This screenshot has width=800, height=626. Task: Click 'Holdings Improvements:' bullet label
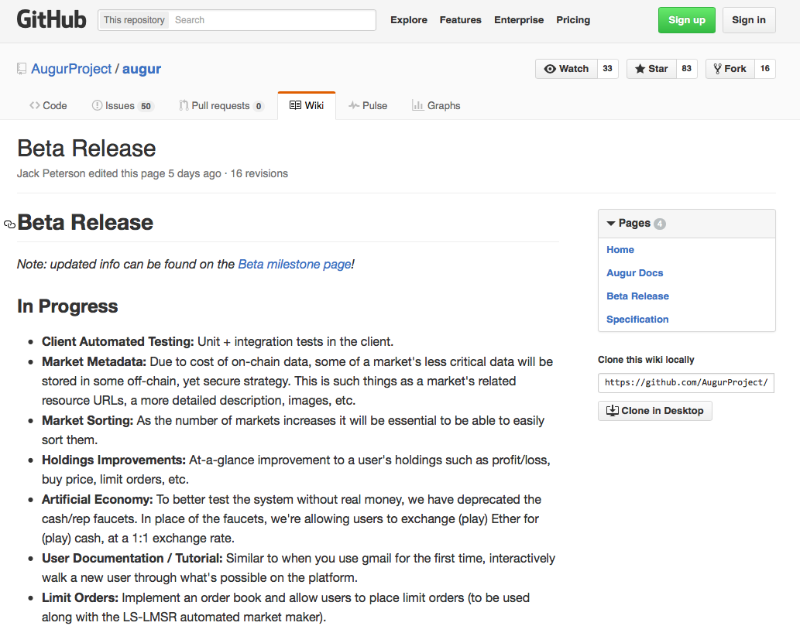pos(114,460)
